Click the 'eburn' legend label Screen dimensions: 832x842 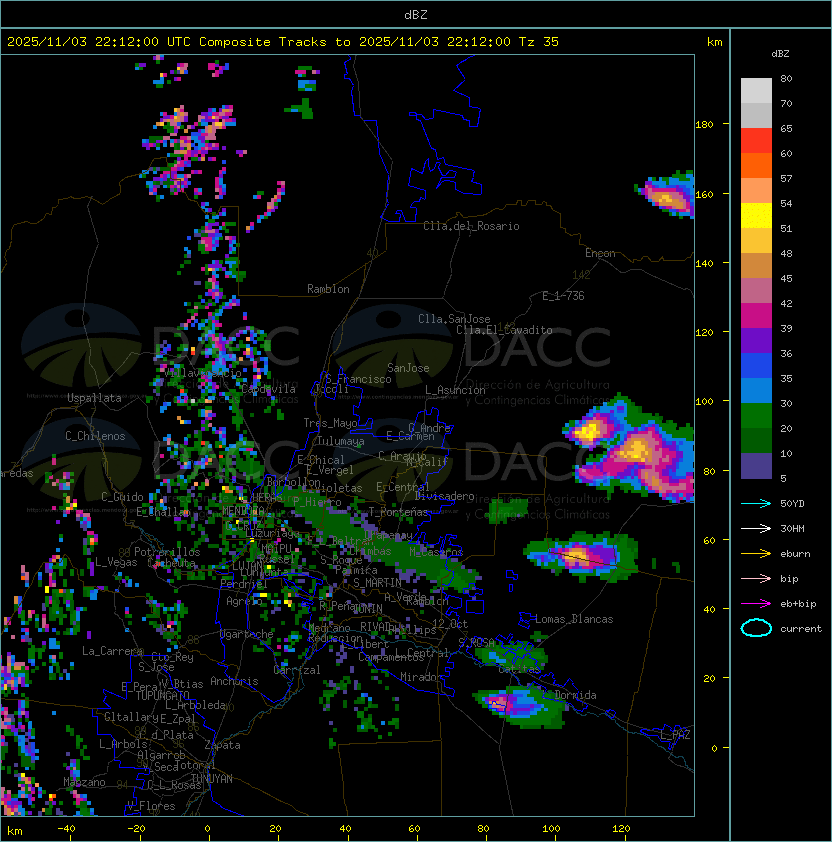(795, 554)
